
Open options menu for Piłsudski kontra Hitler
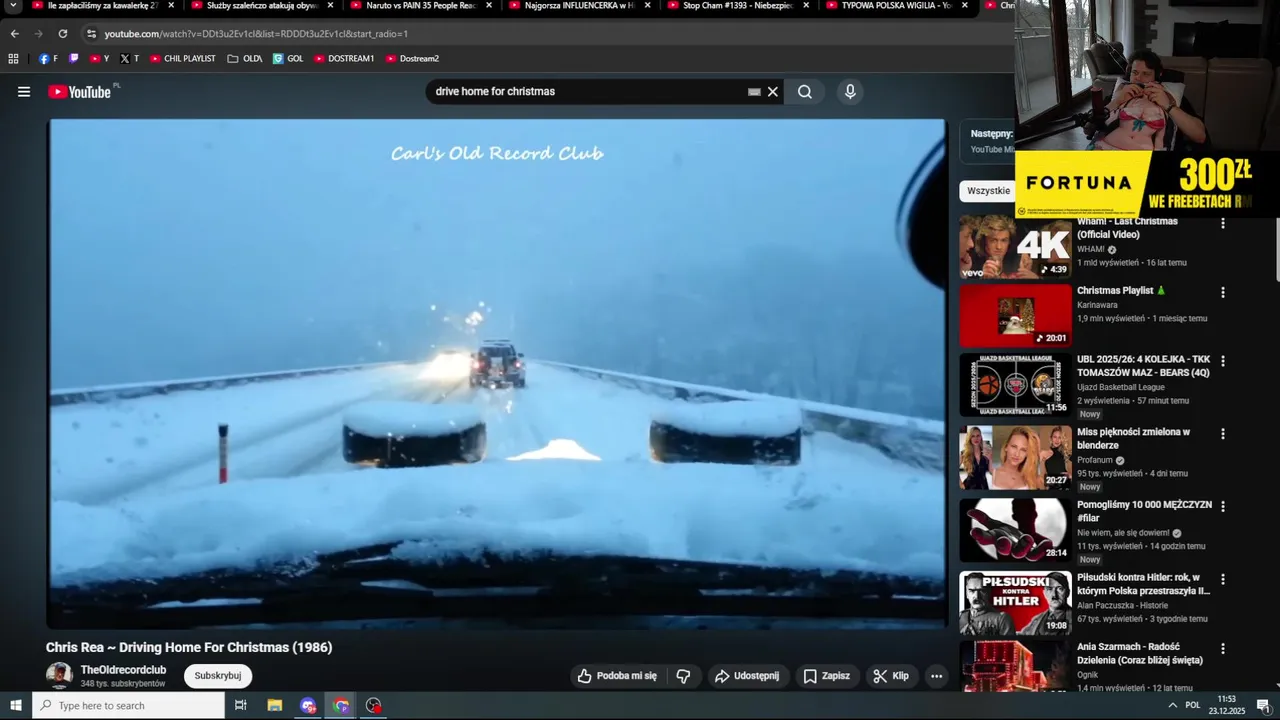coord(1222,579)
